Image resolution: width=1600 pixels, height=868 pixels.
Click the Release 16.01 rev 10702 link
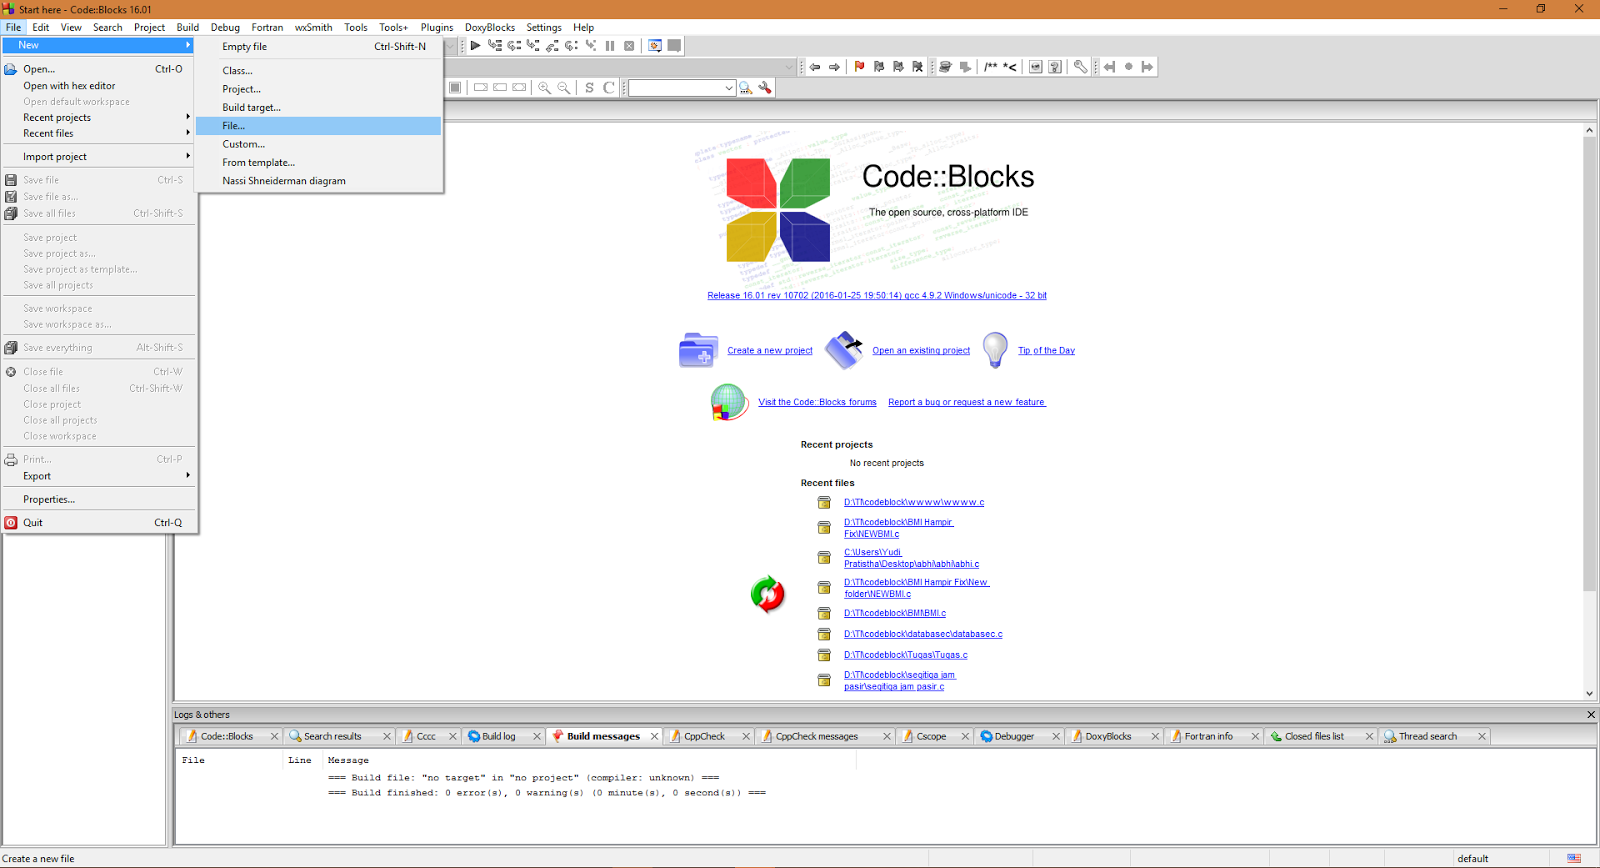click(x=877, y=296)
